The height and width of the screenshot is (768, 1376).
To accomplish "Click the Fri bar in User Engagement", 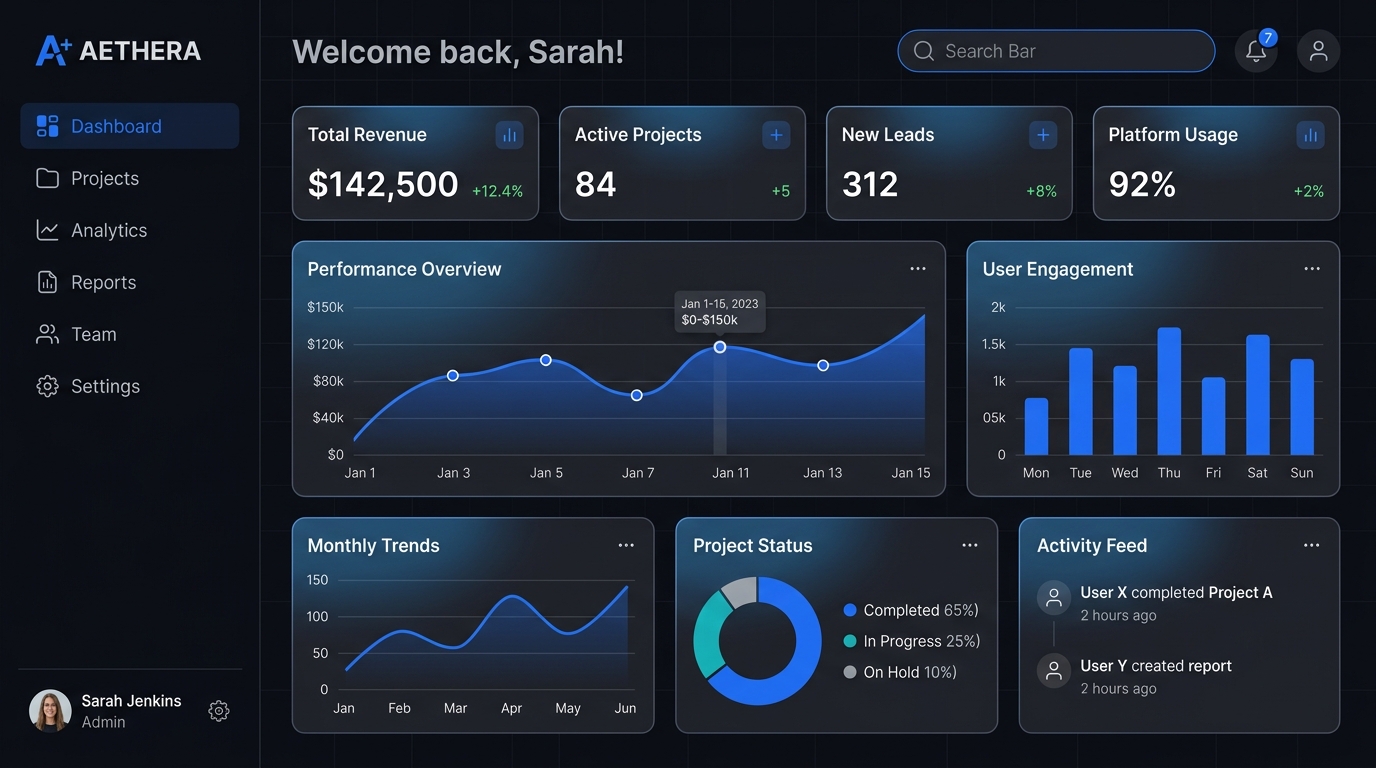I will click(x=1213, y=417).
